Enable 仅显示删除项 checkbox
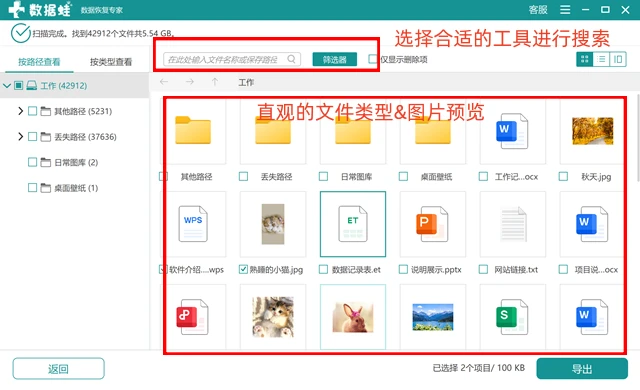The width and height of the screenshot is (640, 390). (x=372, y=59)
